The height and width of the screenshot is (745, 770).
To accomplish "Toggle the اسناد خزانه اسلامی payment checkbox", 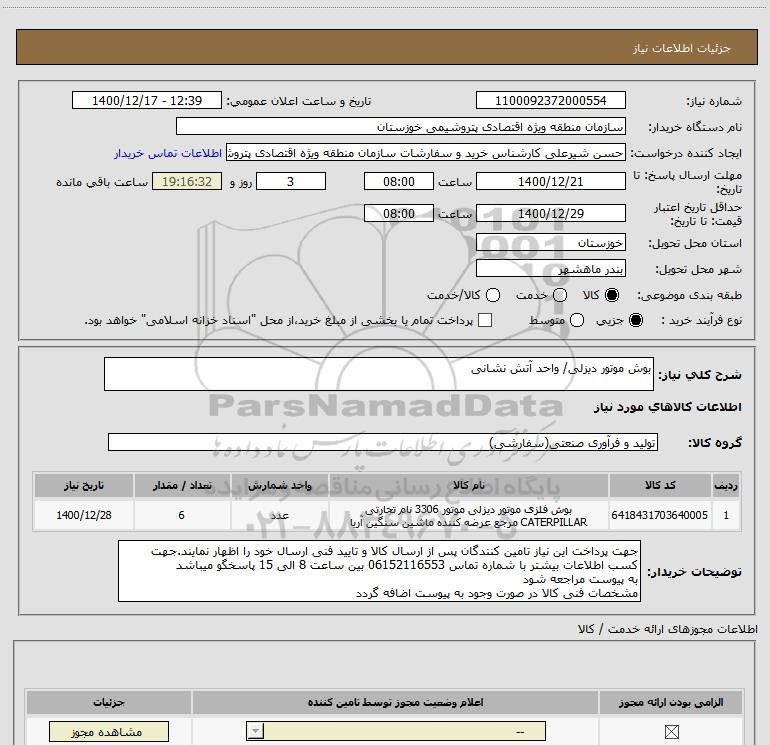I will 485,320.
